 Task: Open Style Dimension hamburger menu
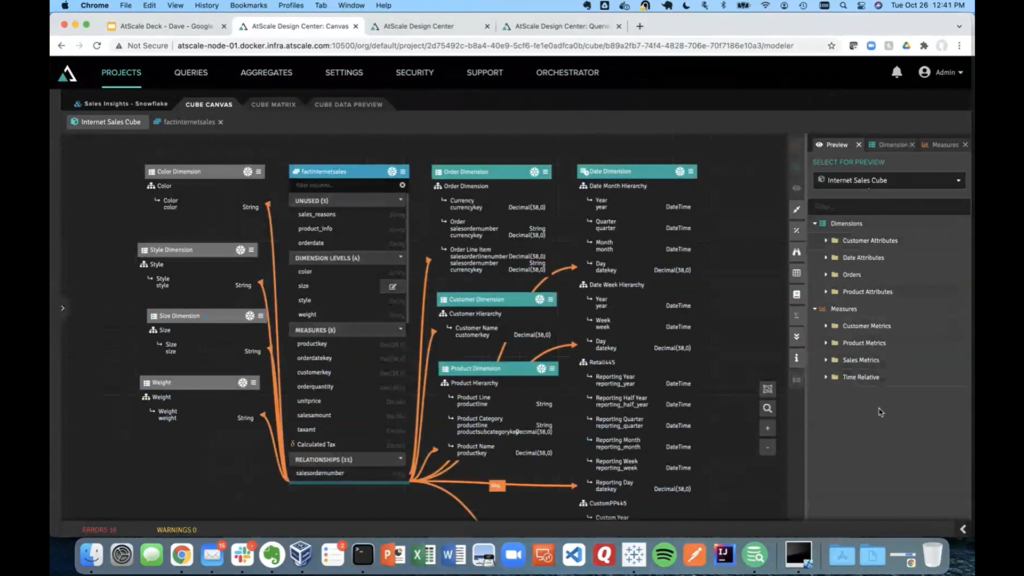251,250
